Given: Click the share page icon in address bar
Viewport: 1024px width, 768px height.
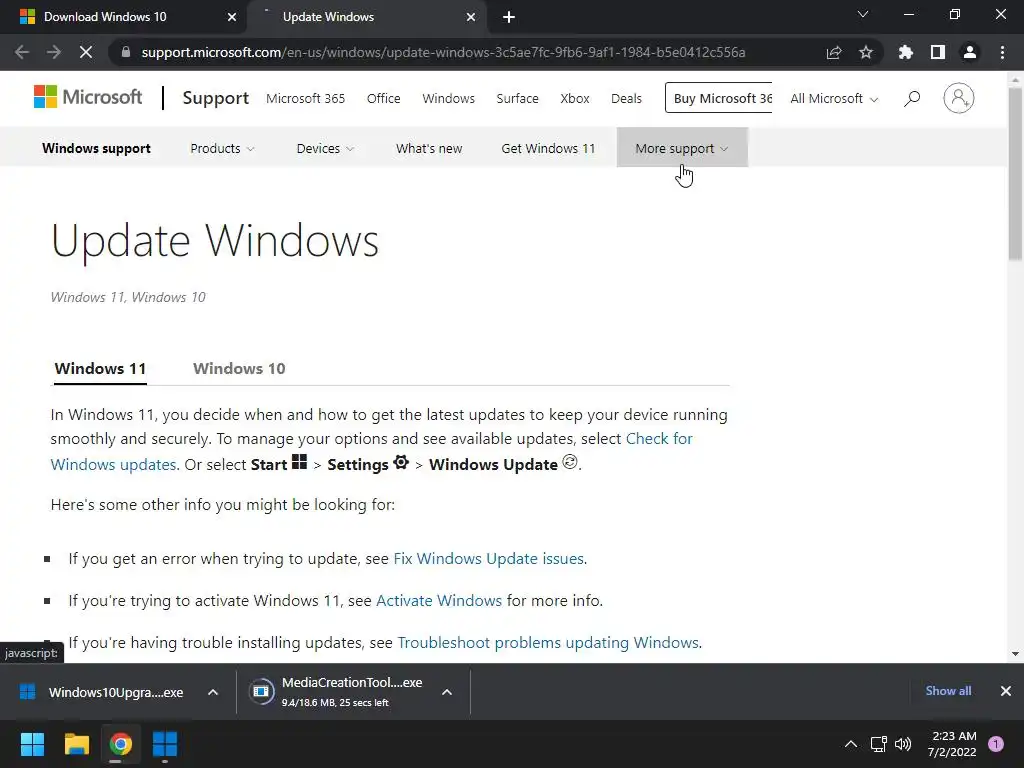Looking at the screenshot, I should coord(834,52).
